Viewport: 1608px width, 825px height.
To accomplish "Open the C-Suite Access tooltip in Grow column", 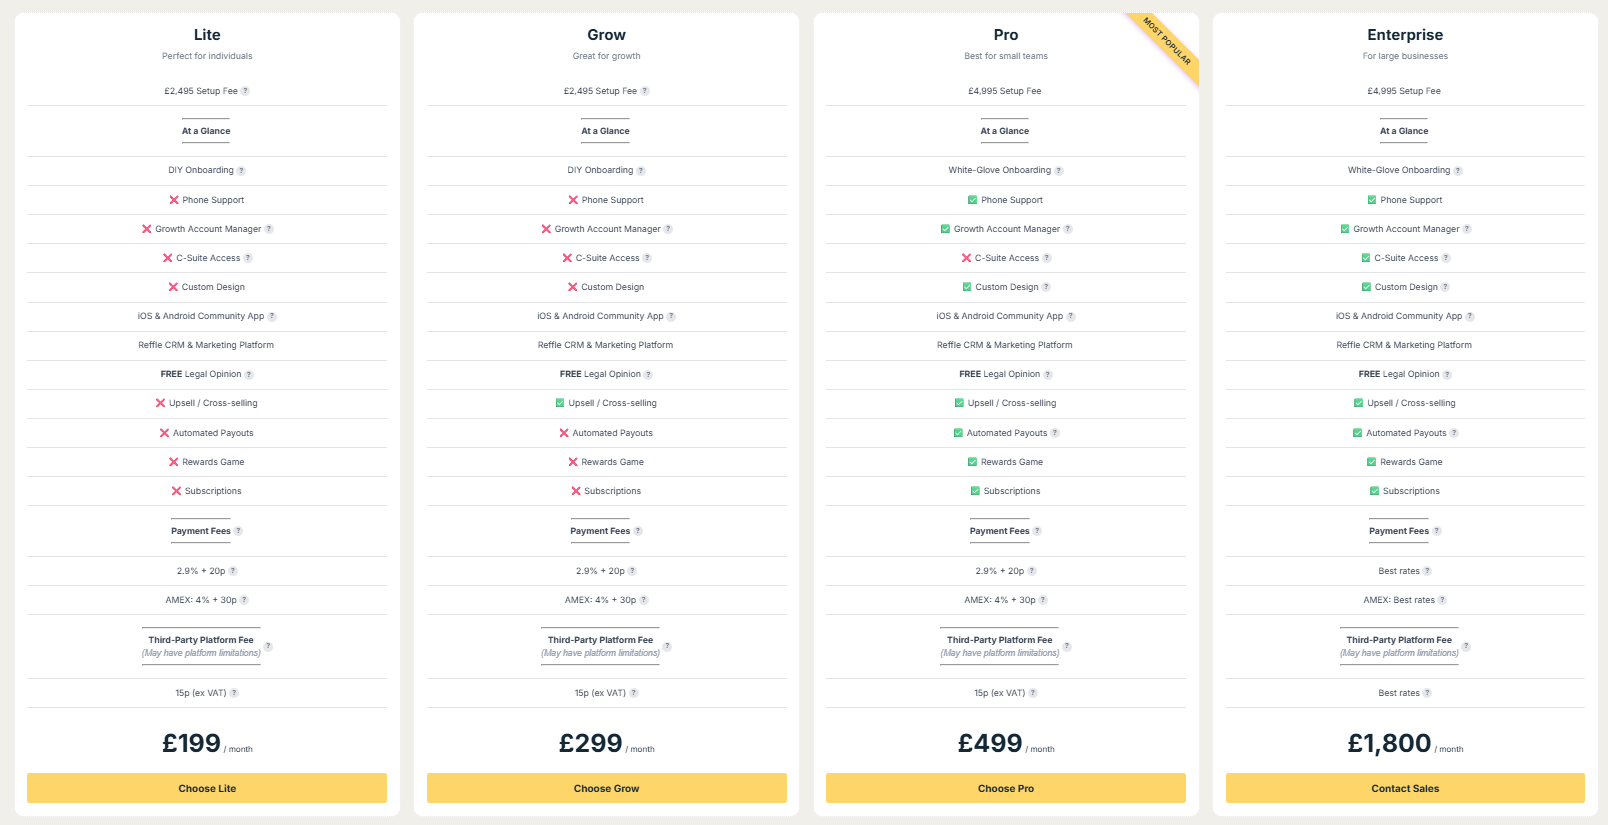I will point(647,257).
